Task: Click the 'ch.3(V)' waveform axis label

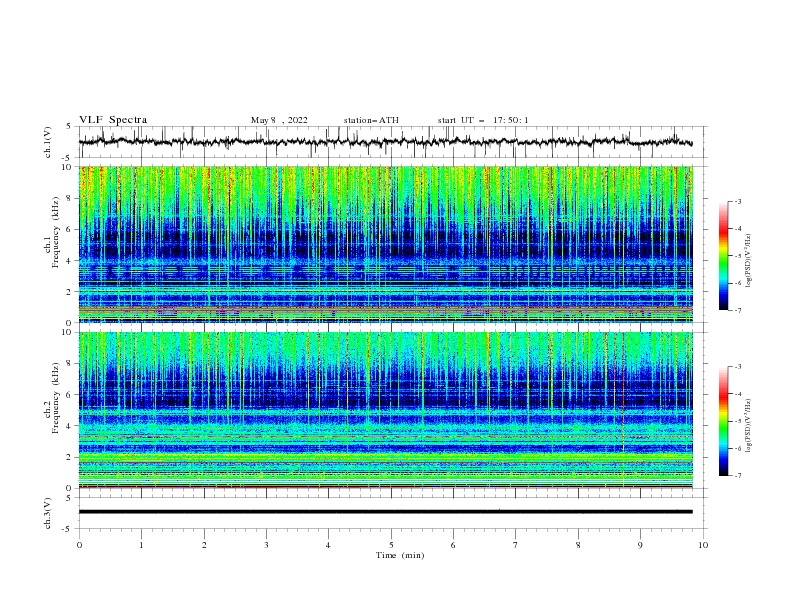Action: [48, 513]
